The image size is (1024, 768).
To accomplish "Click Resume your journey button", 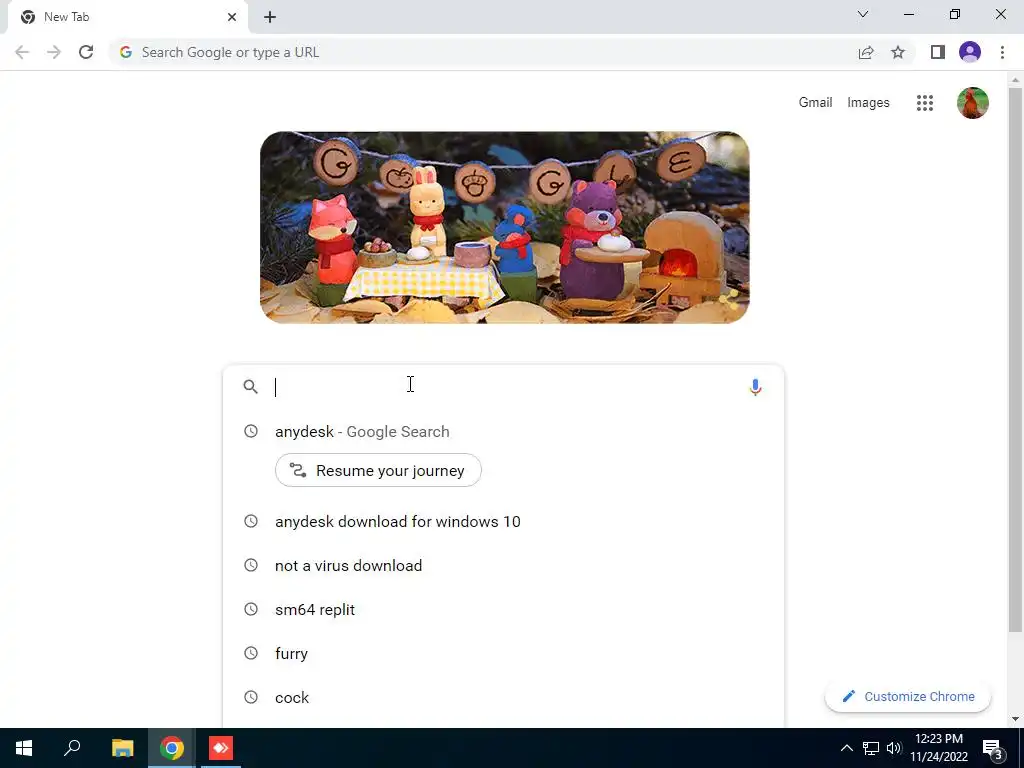I will 378,470.
